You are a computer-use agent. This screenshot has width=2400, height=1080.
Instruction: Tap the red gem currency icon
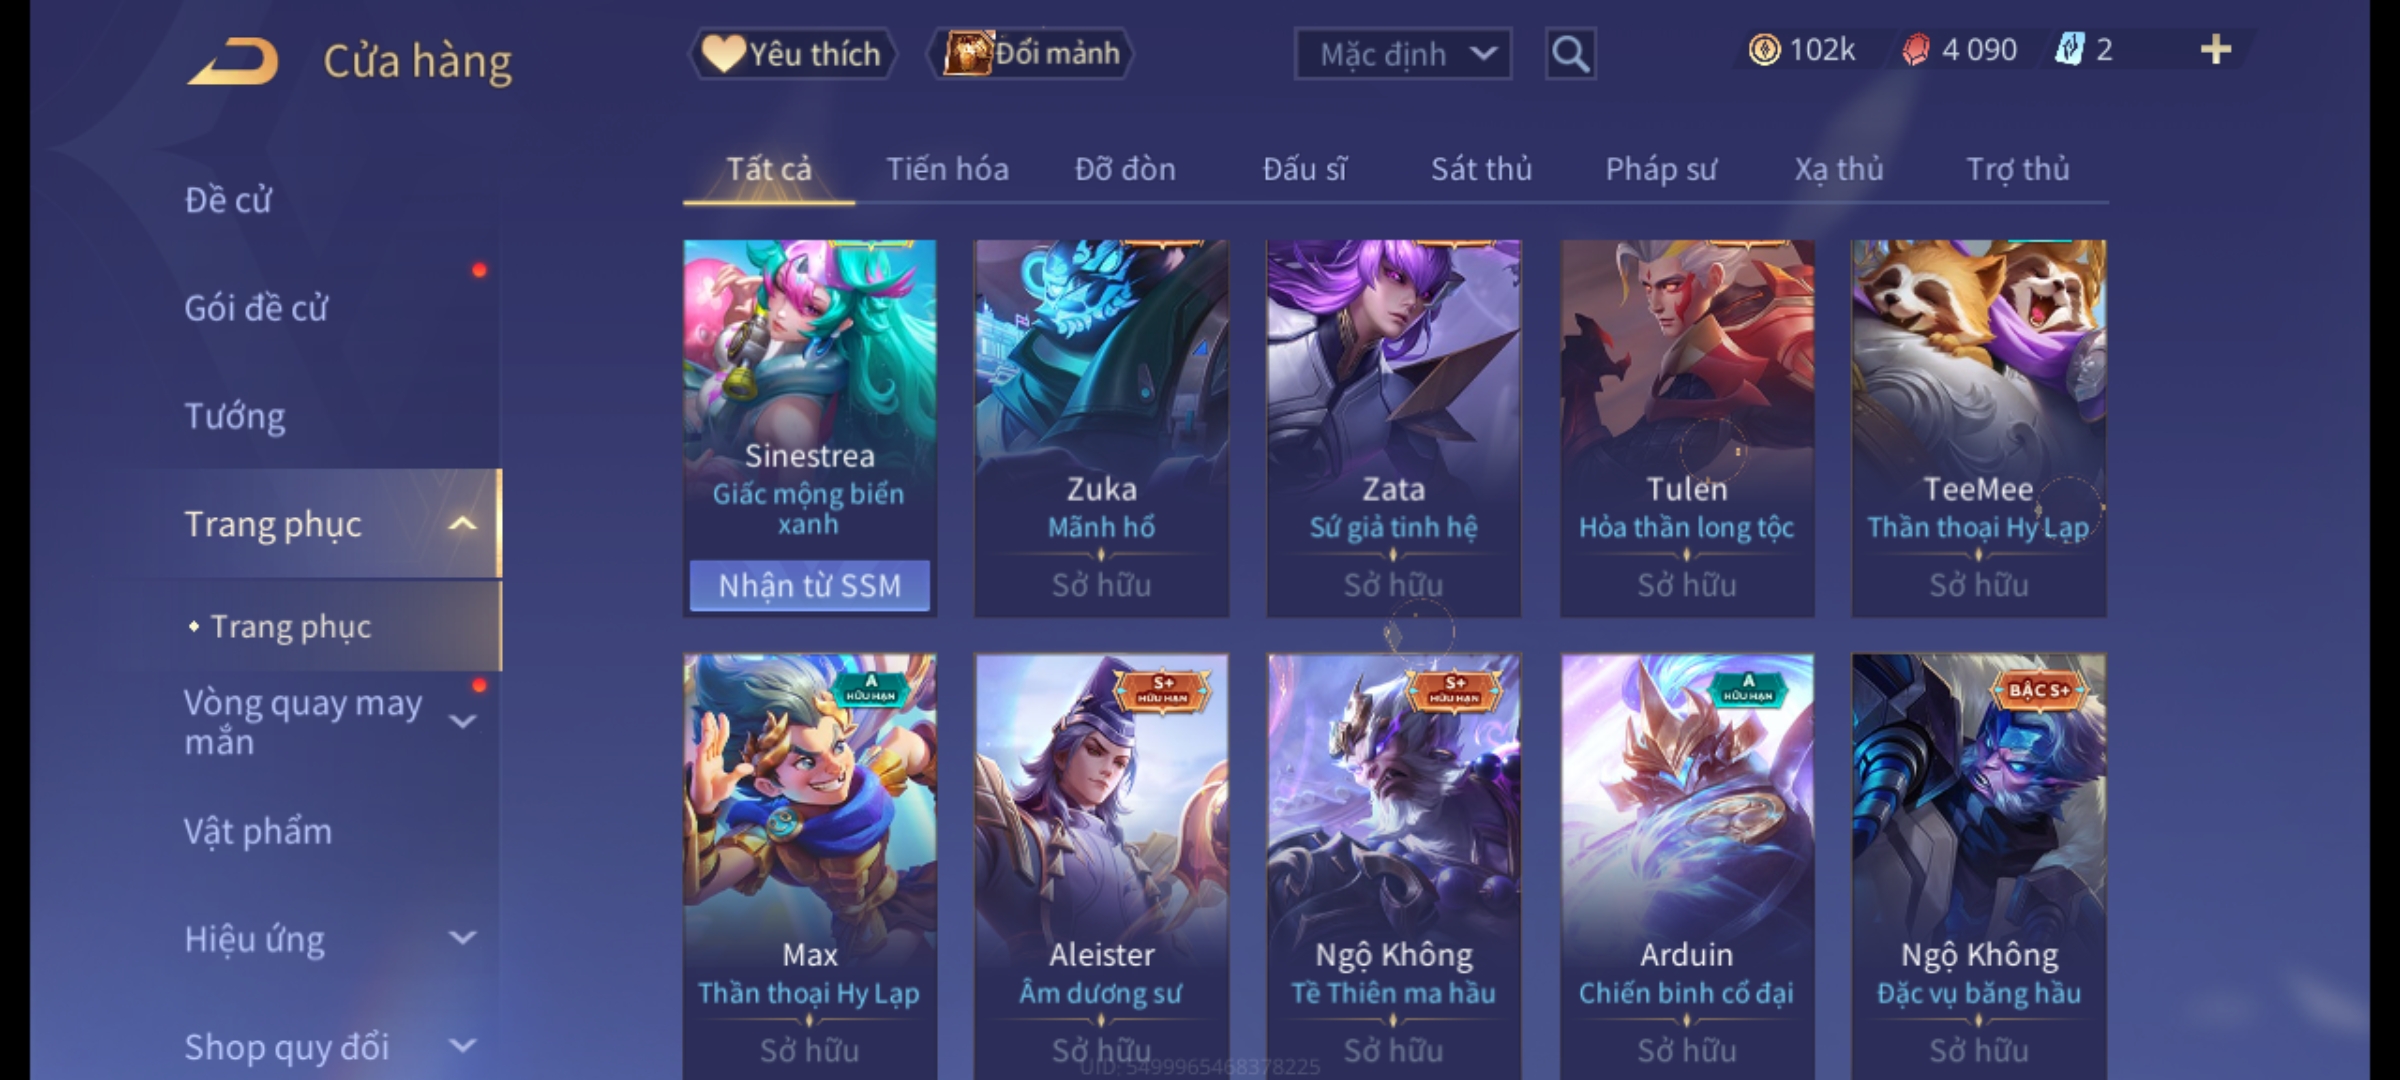(x=1915, y=50)
